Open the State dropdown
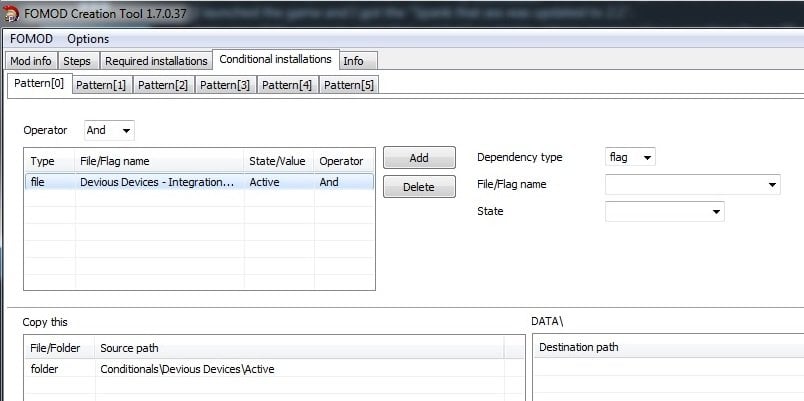Screen dimensions: 804x401 coord(665,211)
